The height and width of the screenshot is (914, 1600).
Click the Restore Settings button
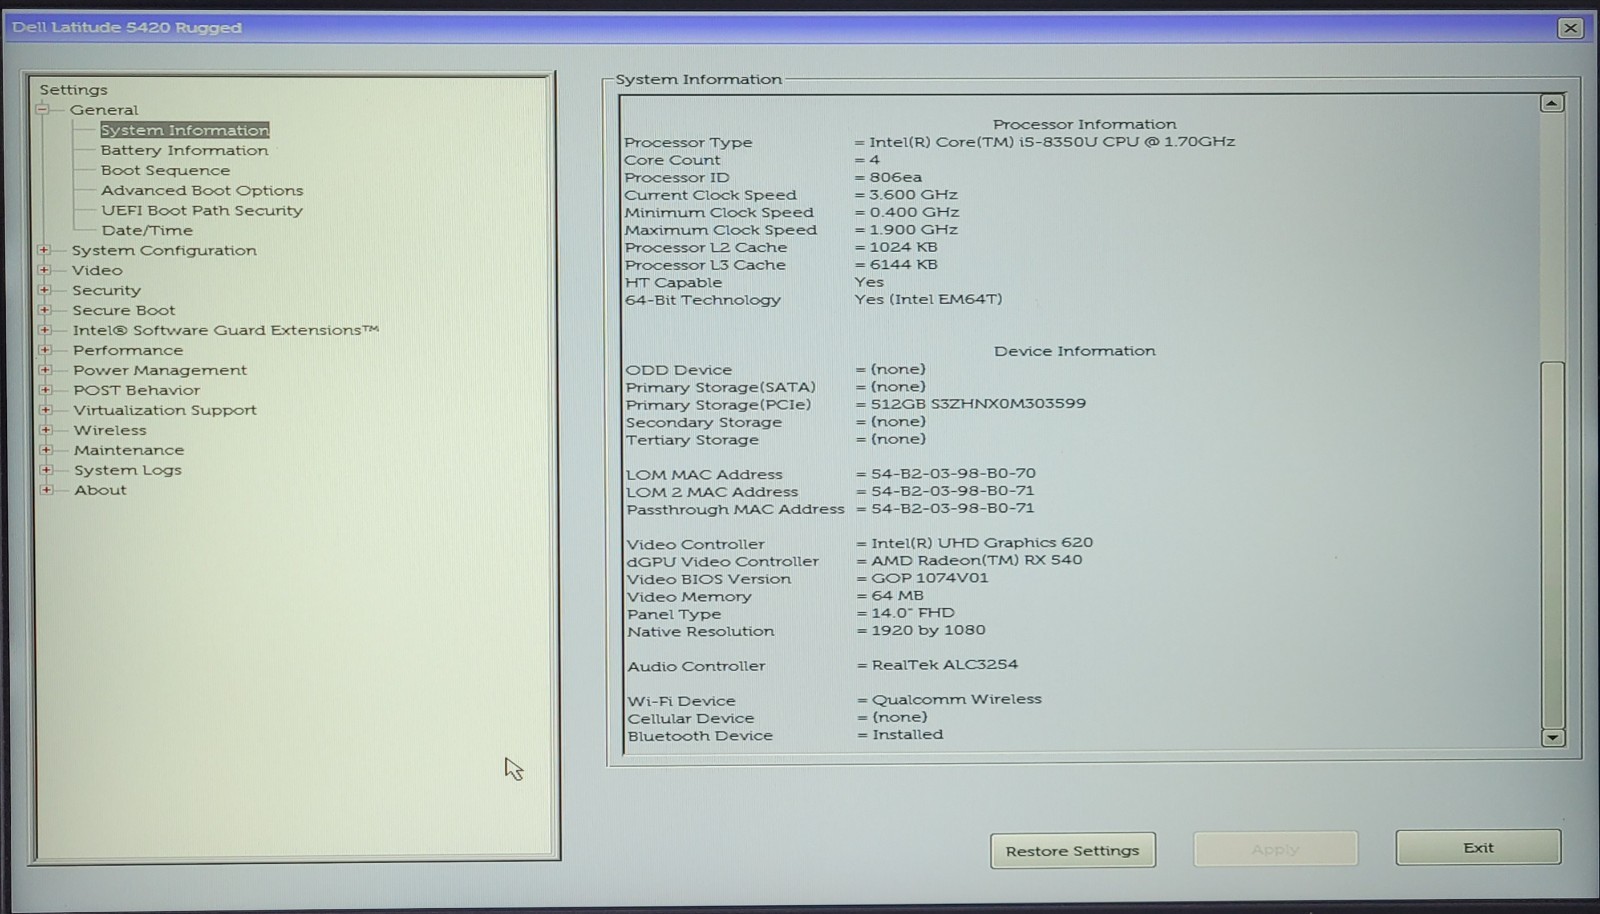(x=1072, y=850)
